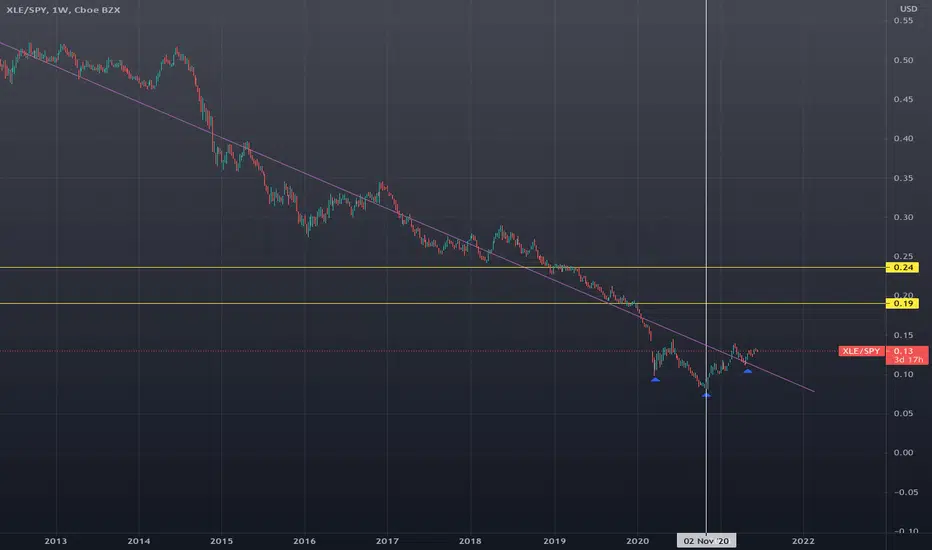932x550 pixels.
Task: Click the 2017 label on the time axis
Action: click(387, 540)
